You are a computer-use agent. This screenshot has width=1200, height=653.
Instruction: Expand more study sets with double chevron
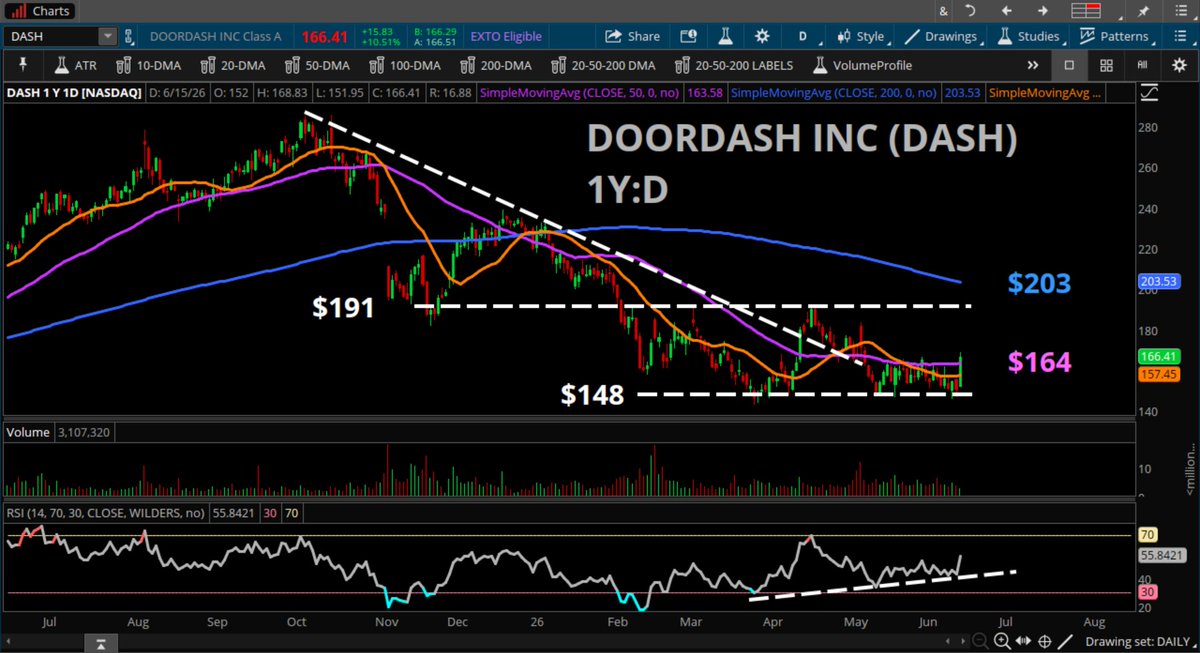tap(1033, 65)
